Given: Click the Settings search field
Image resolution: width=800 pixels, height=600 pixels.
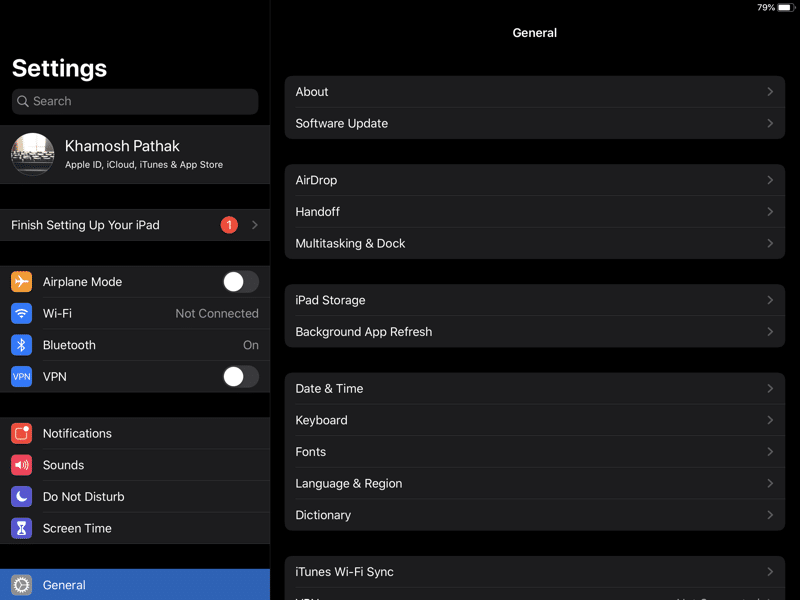Looking at the screenshot, I should pos(135,101).
